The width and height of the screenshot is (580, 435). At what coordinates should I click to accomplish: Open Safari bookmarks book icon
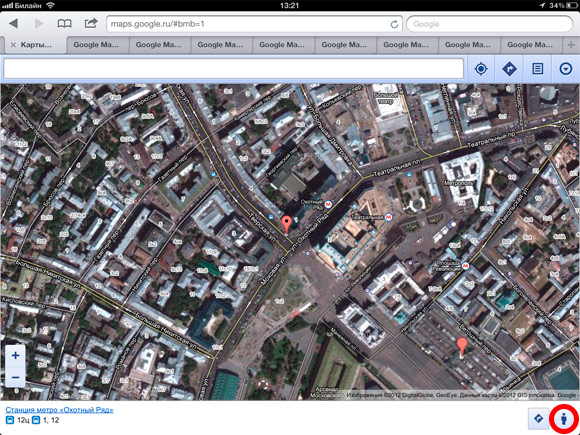click(64, 24)
